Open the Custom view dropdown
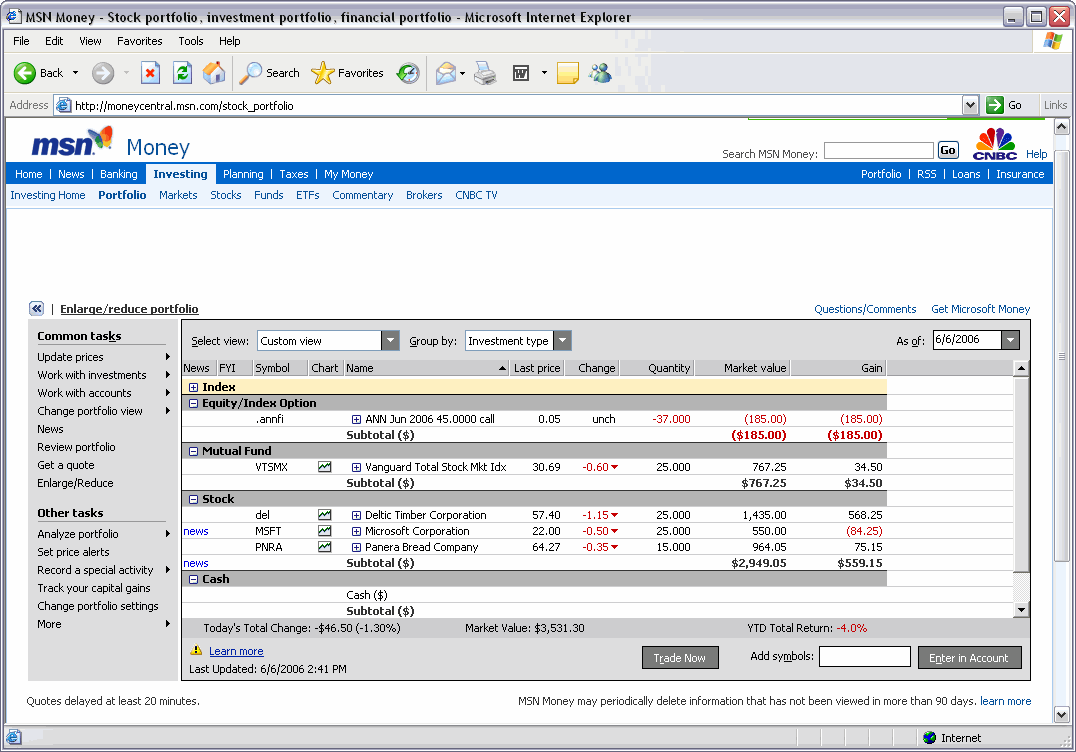Viewport: 1076px width, 752px height. click(390, 340)
